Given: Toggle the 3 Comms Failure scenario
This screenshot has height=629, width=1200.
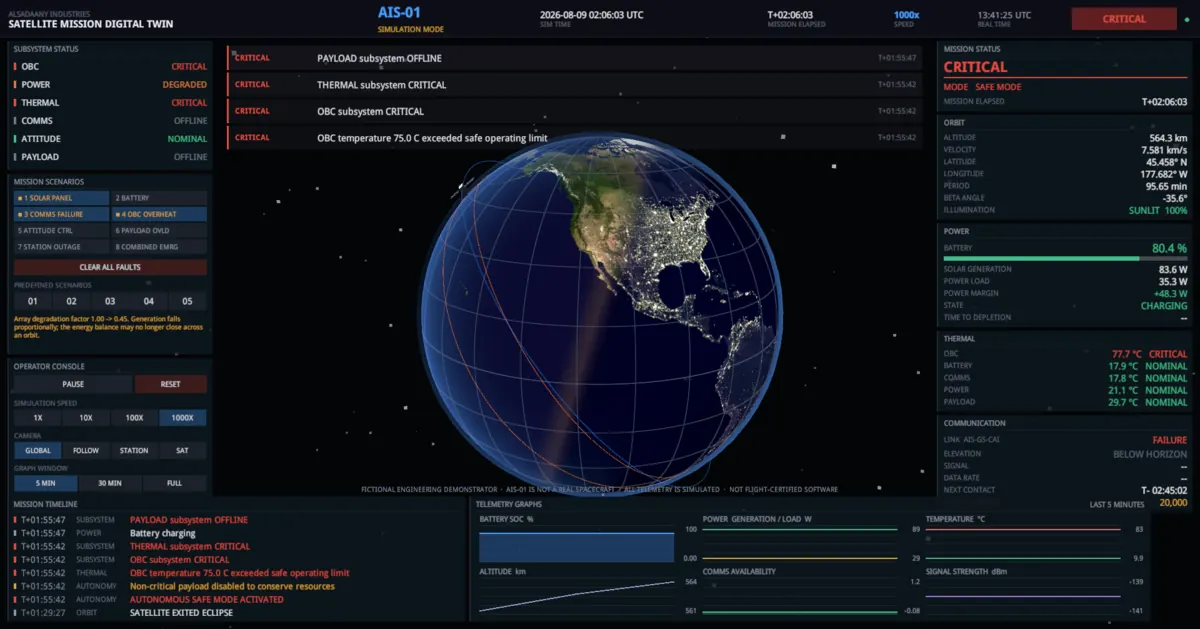Looking at the screenshot, I should [x=62, y=214].
